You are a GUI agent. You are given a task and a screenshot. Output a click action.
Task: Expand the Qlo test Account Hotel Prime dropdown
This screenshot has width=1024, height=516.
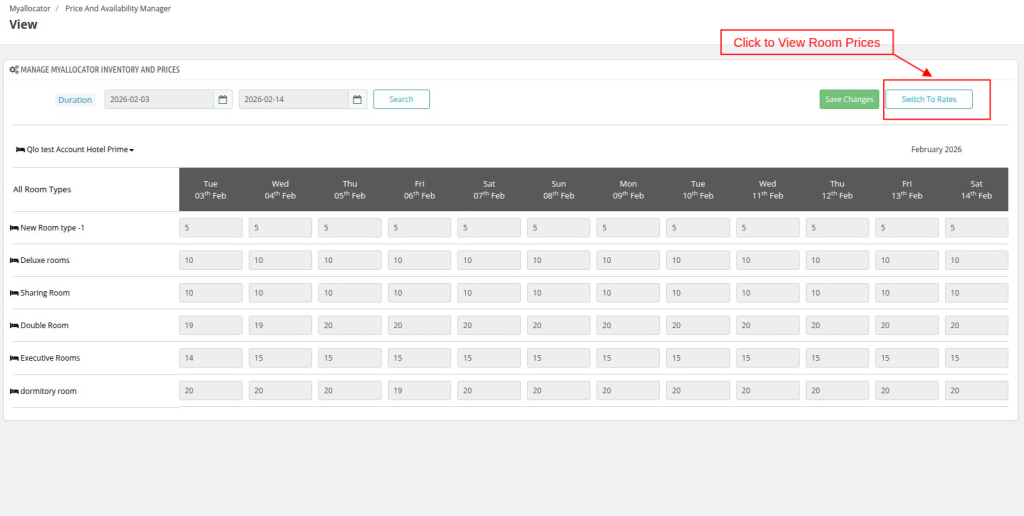(x=75, y=149)
